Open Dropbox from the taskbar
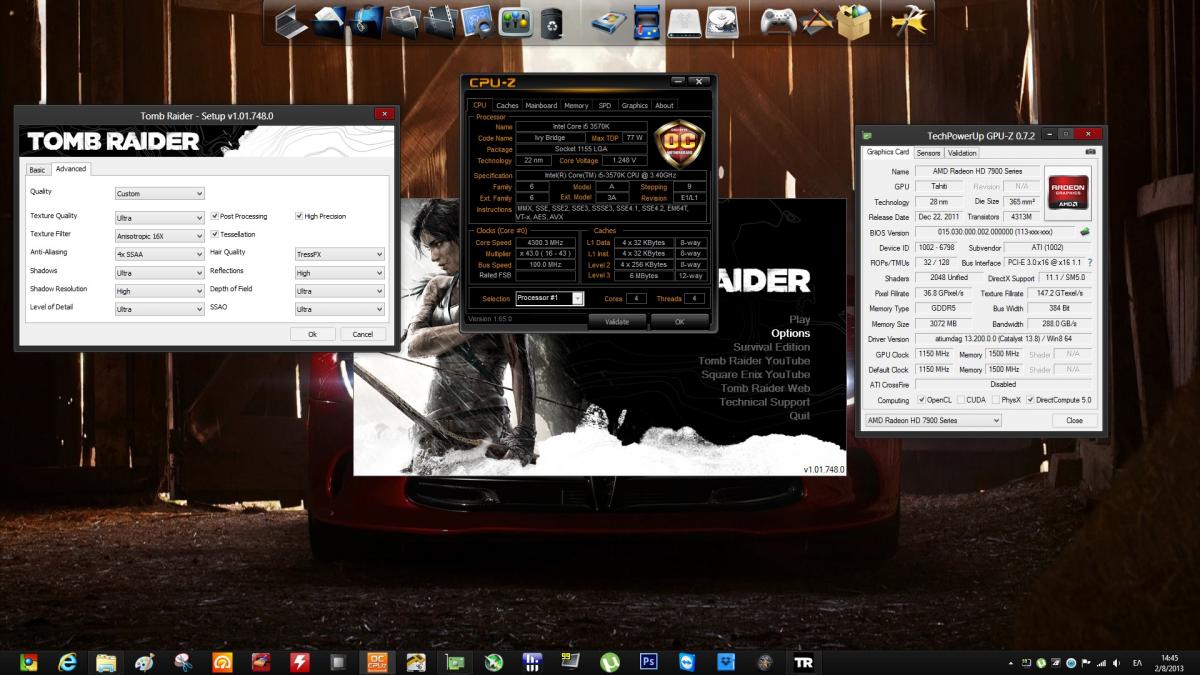1200x675 pixels. click(x=726, y=661)
